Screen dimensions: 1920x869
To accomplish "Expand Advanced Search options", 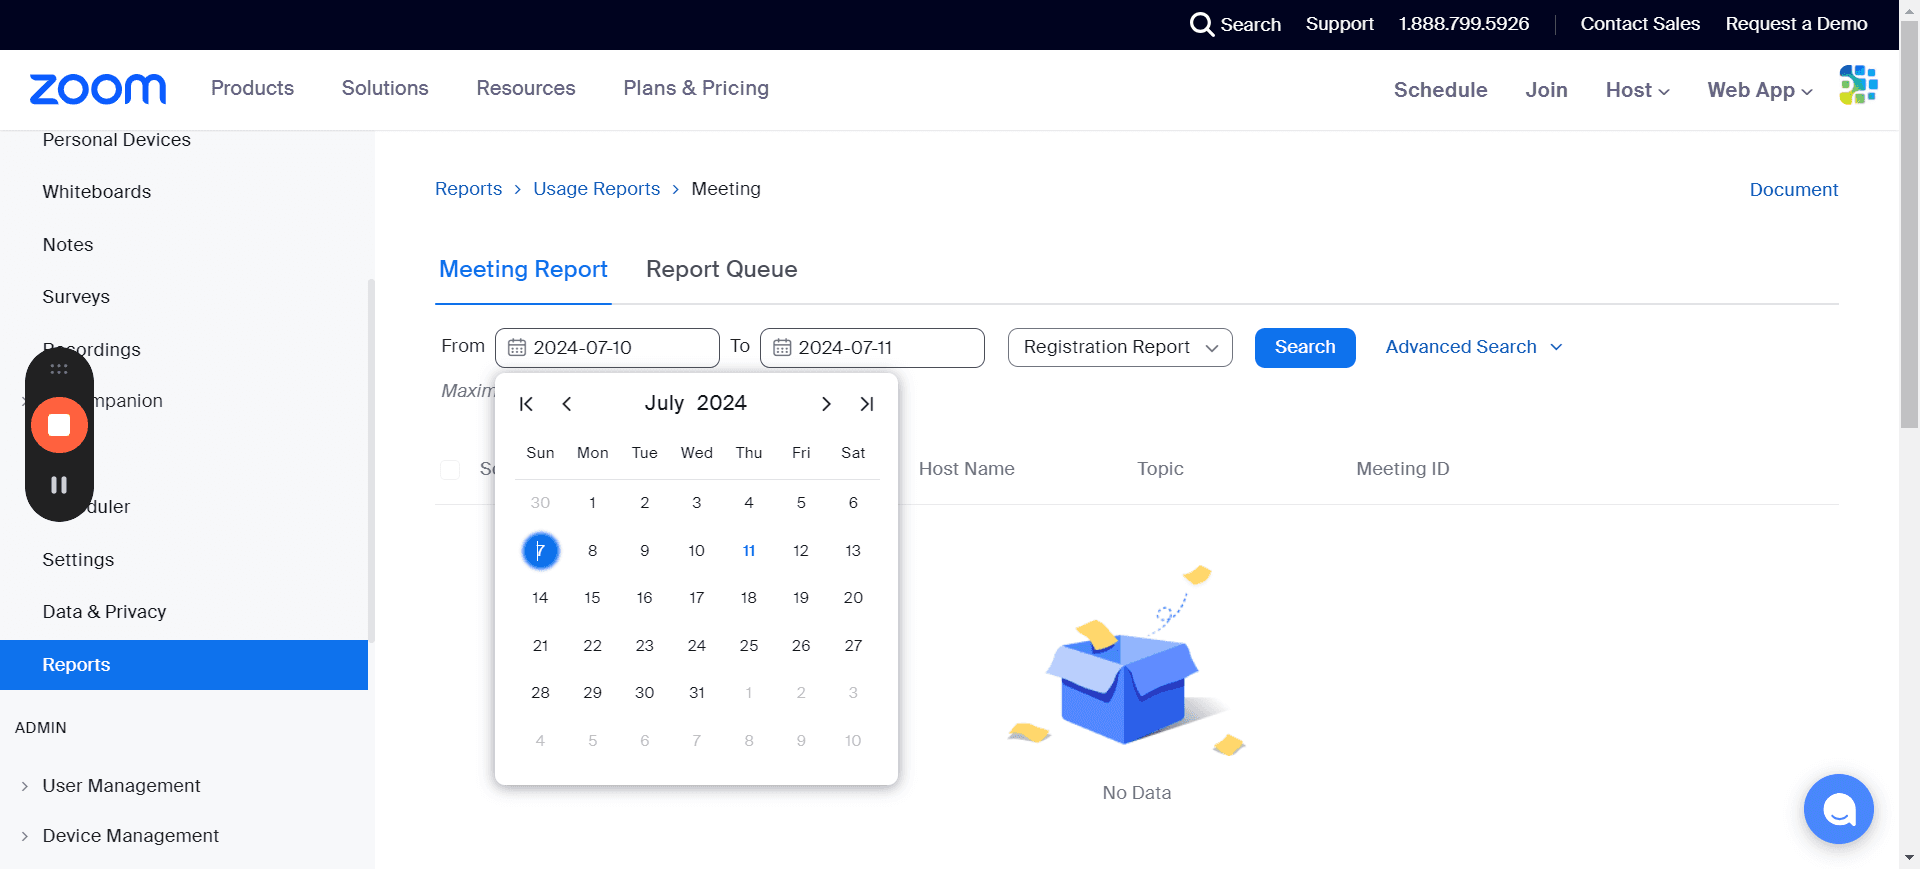I will click(x=1474, y=347).
